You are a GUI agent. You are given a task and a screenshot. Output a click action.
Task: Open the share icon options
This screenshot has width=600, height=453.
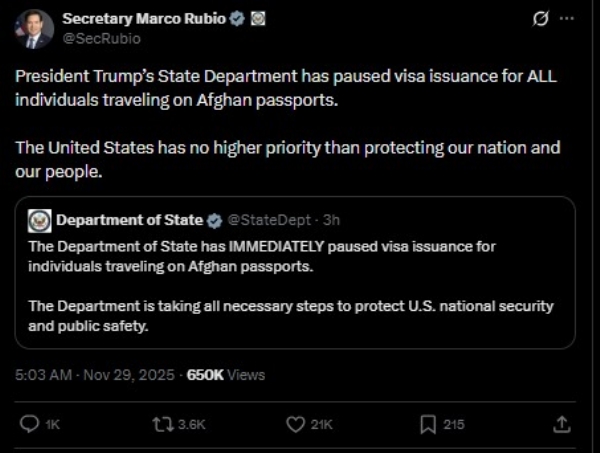[562, 424]
